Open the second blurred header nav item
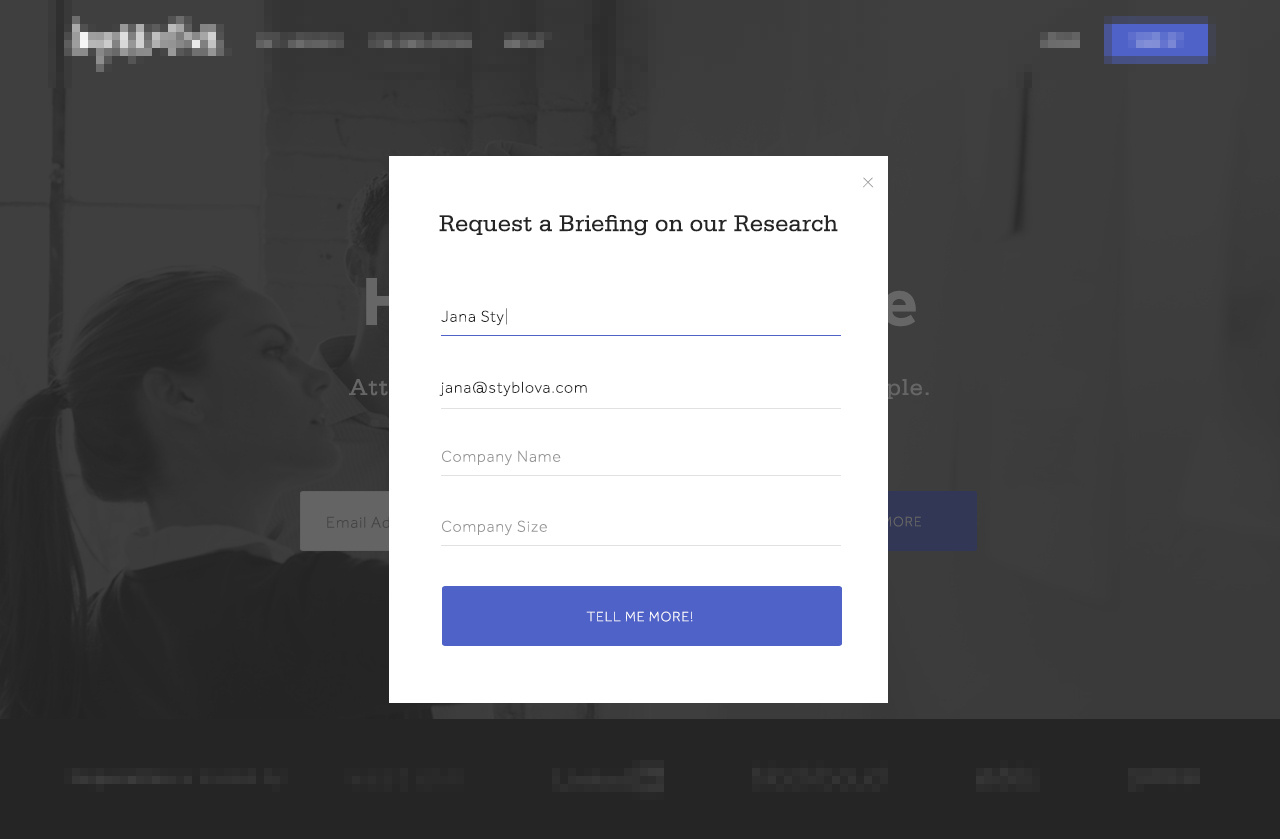 (x=420, y=41)
